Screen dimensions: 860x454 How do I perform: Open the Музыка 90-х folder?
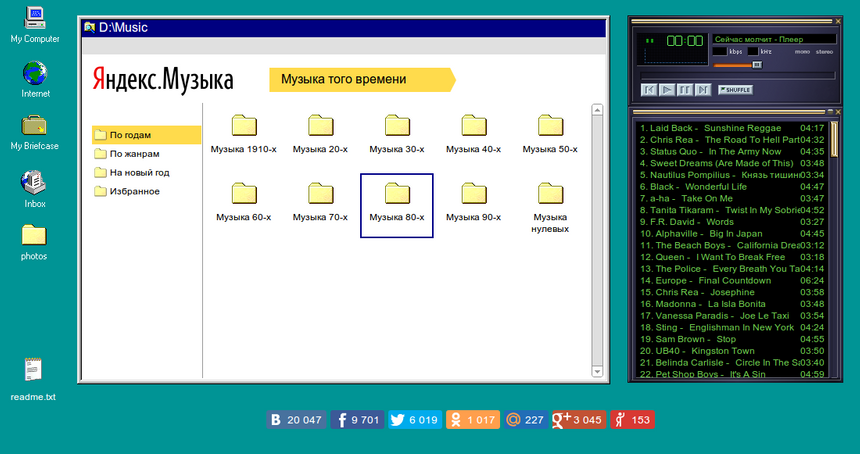point(473,202)
